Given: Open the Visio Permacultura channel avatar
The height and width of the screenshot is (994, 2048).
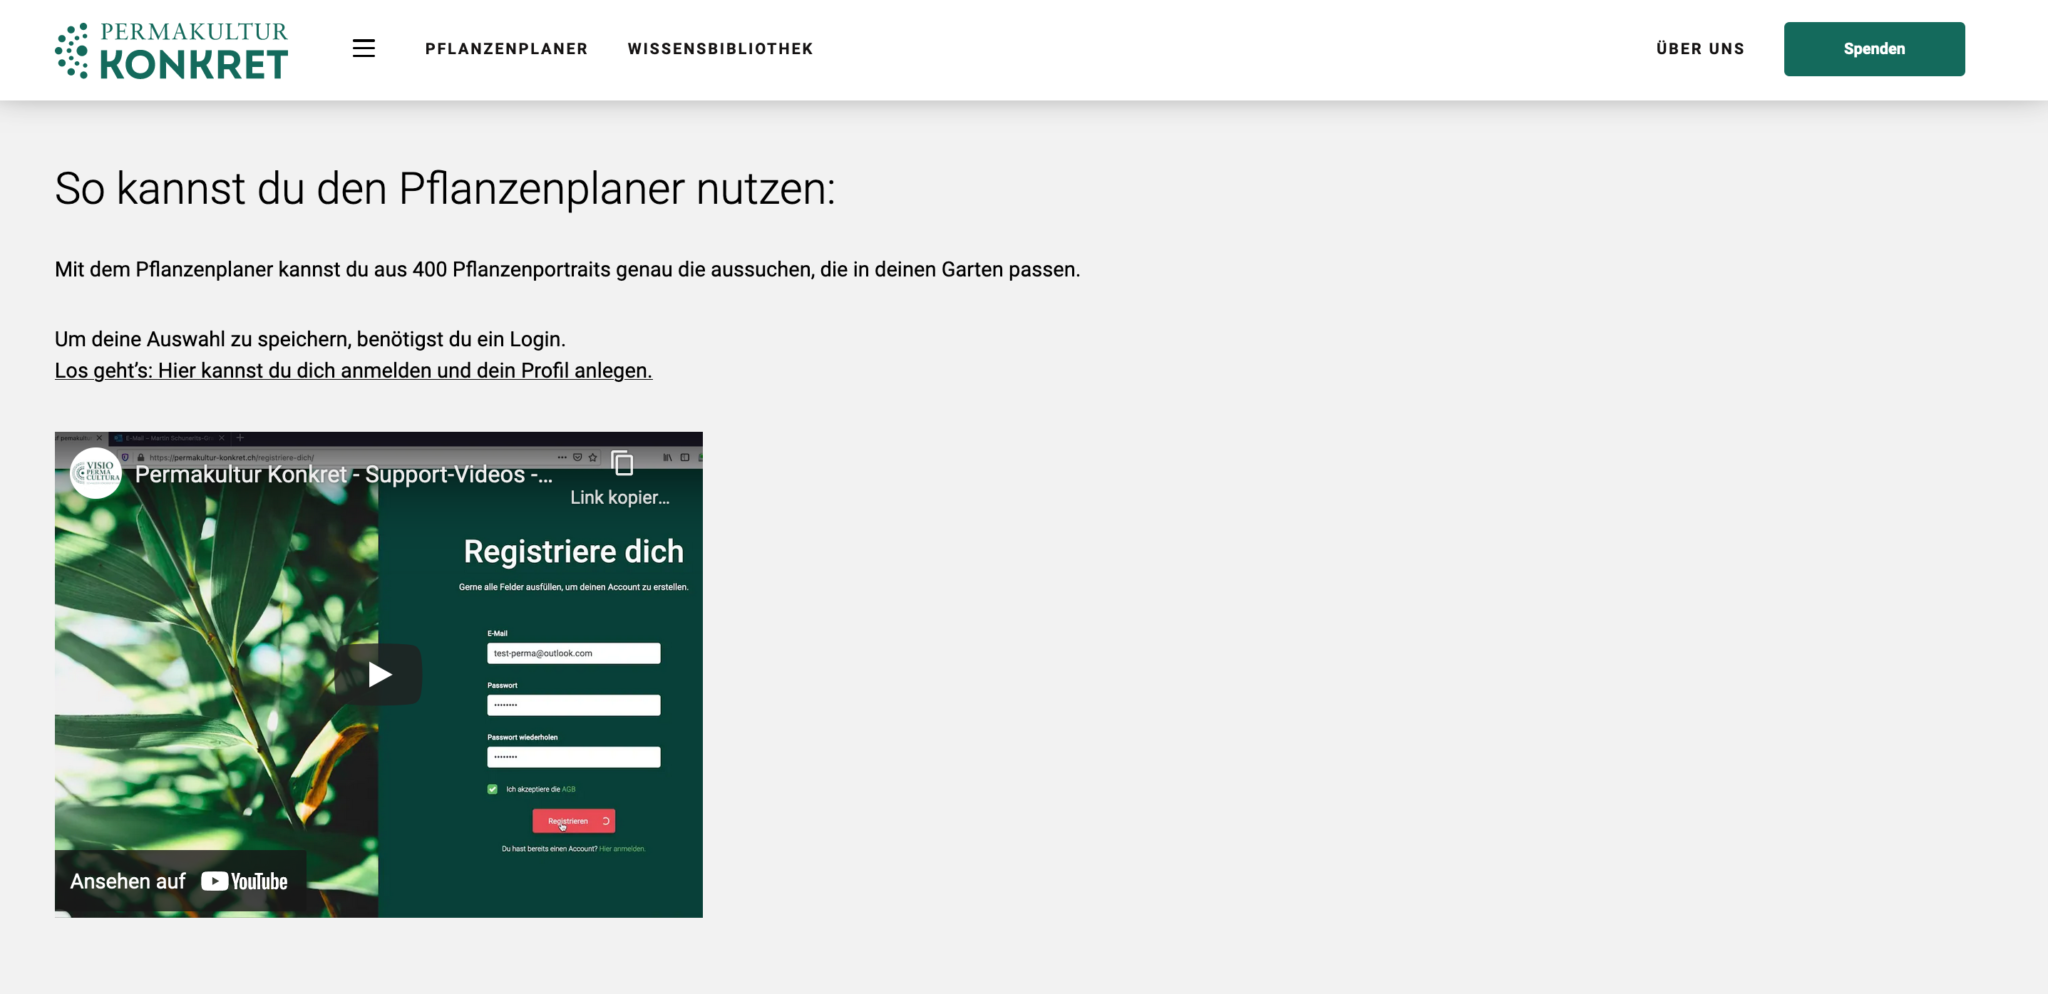Looking at the screenshot, I should 96,473.
